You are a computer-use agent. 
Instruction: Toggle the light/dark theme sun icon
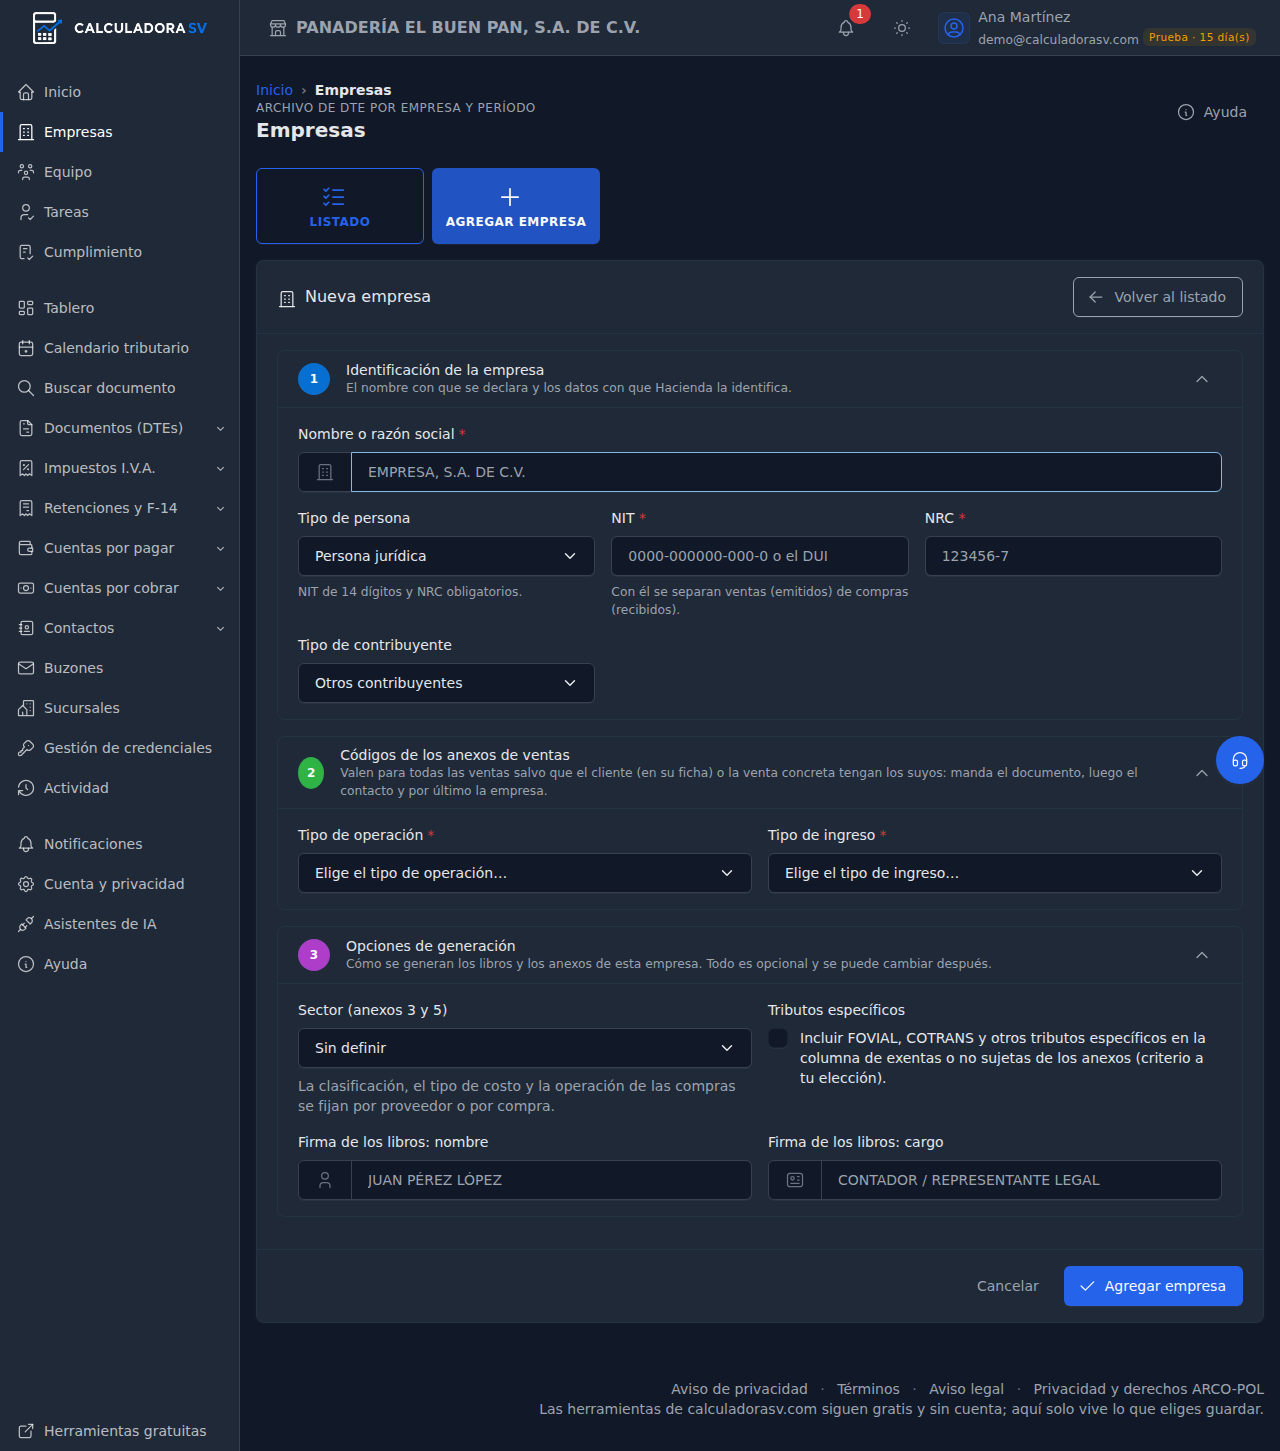902,28
